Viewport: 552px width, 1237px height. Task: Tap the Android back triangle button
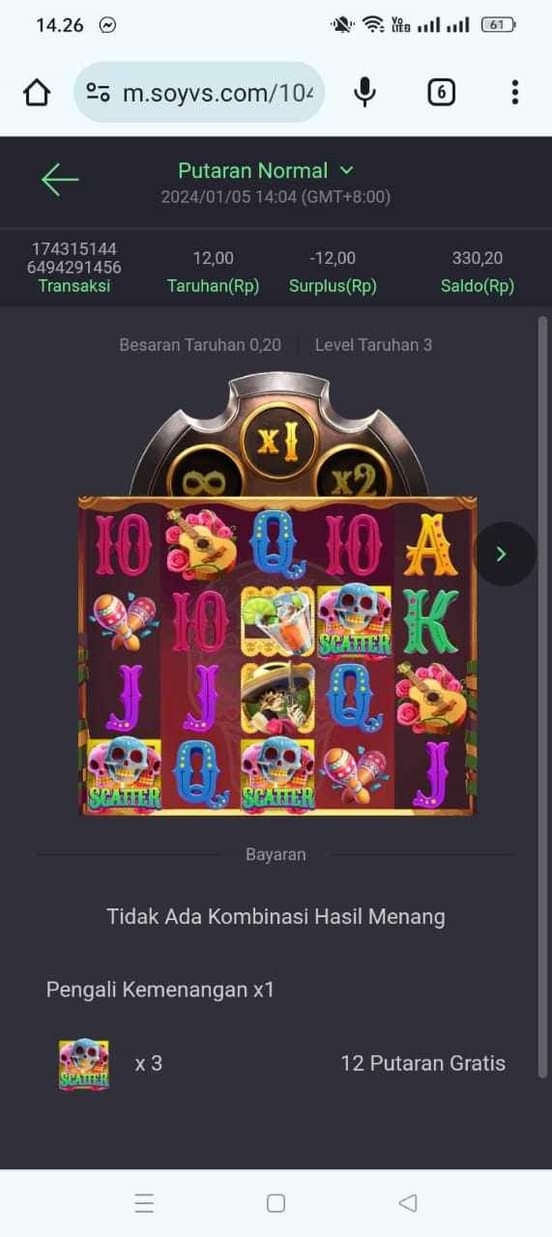pos(407,1203)
